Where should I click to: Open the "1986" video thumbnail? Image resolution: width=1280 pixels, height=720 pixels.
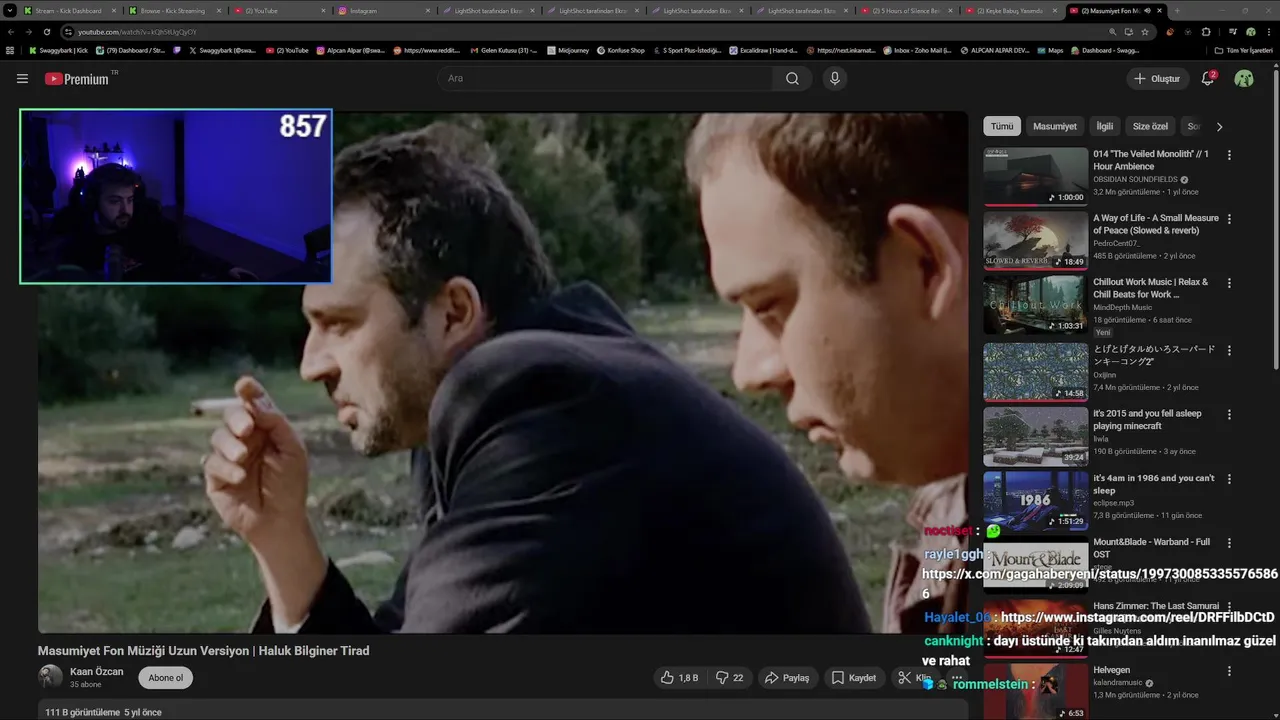[x=1035, y=500]
